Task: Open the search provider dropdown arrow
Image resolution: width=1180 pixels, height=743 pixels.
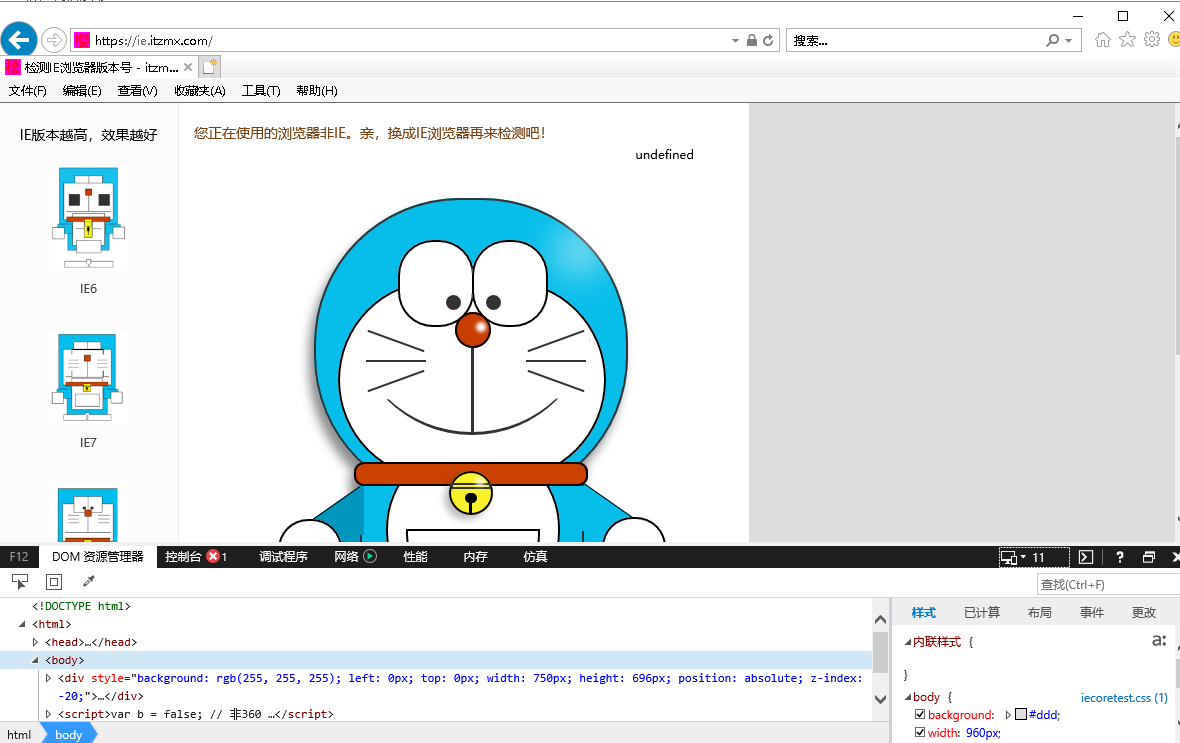Action: coord(1069,41)
